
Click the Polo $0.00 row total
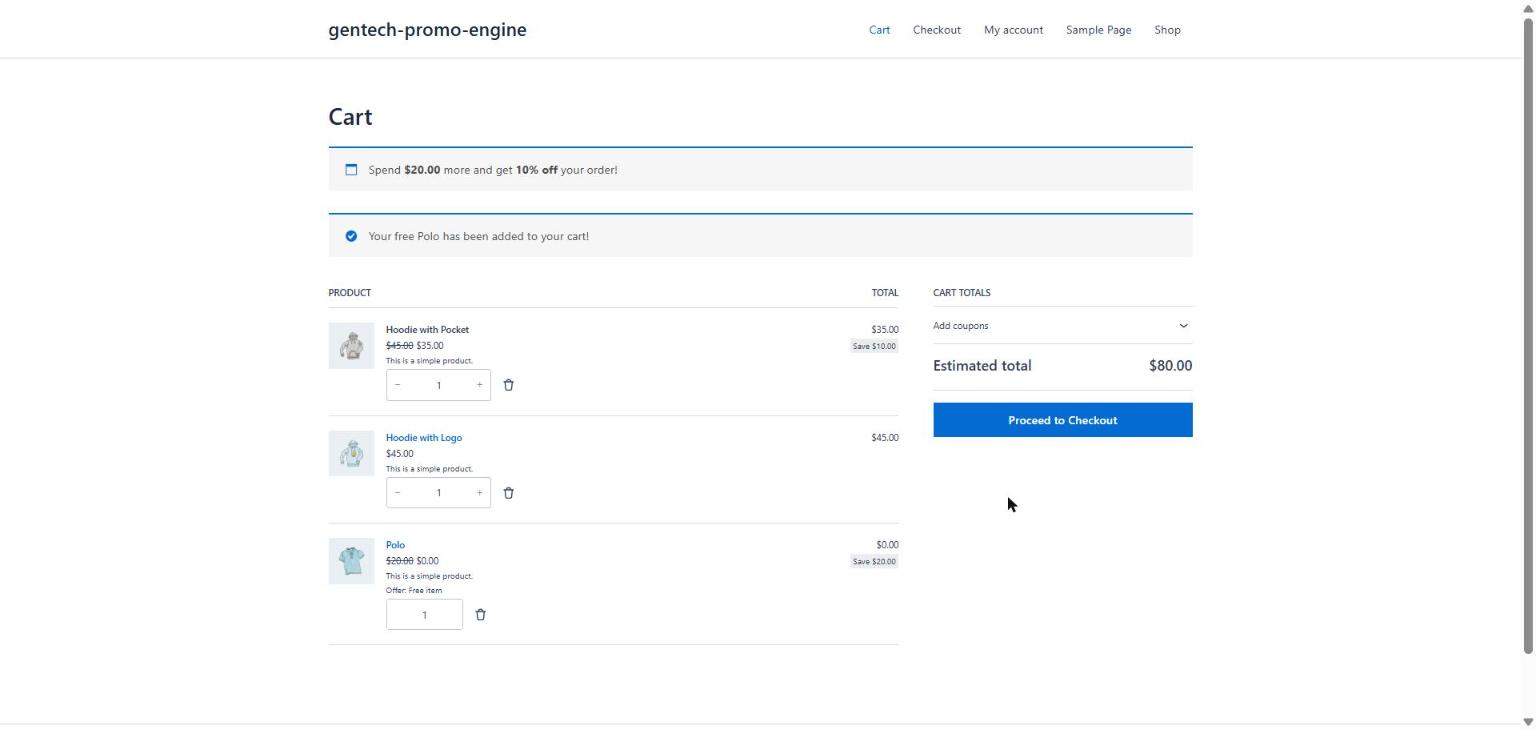[x=887, y=545]
